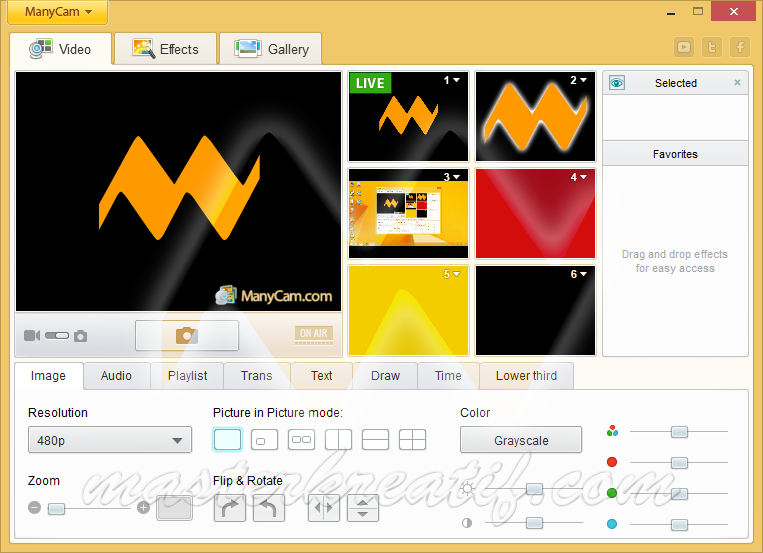Open the Facebook share icon
Screen dimensions: 763x553
tap(740, 47)
